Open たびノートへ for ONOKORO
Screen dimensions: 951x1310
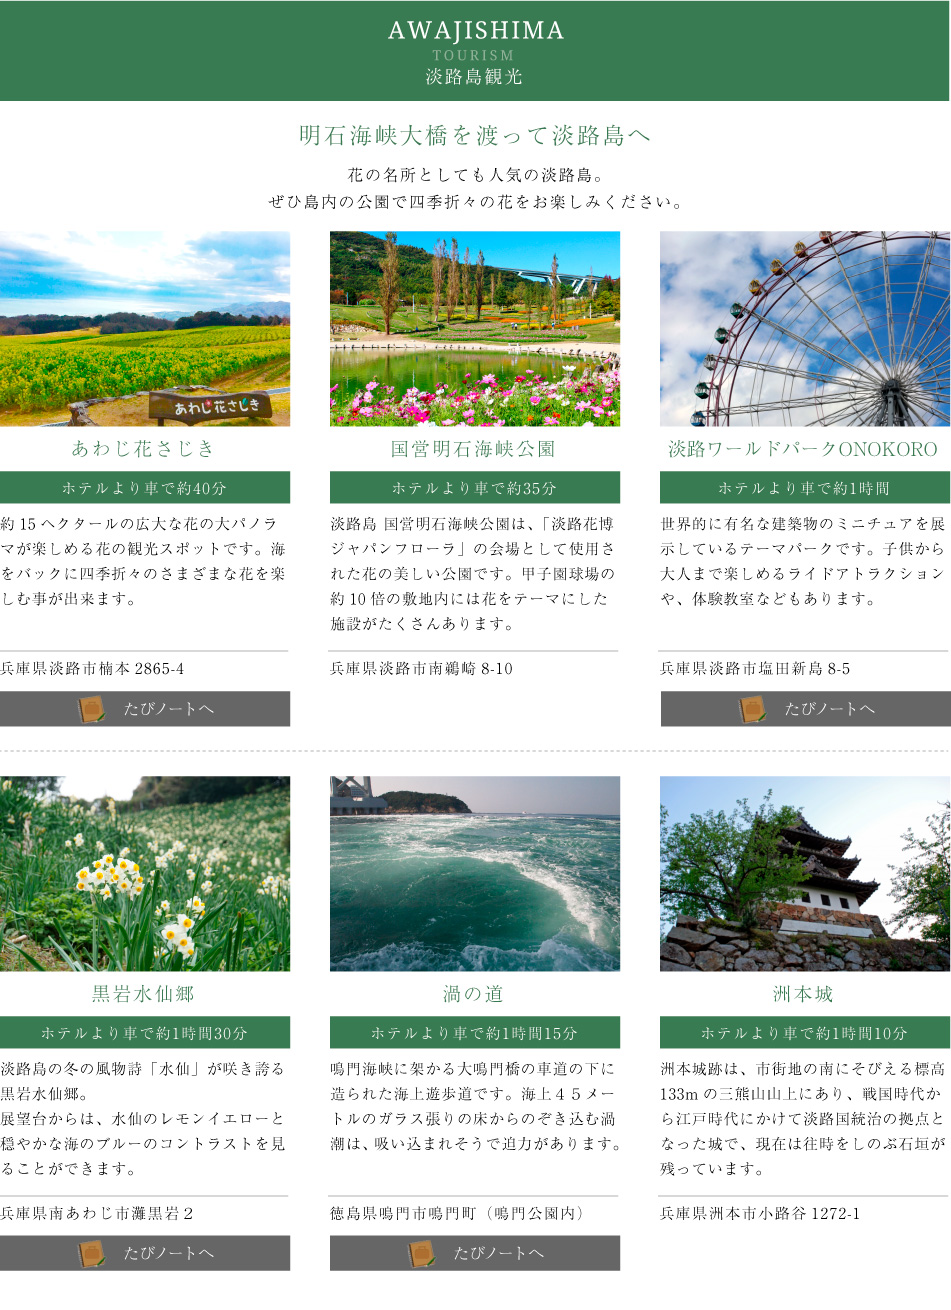(806, 709)
